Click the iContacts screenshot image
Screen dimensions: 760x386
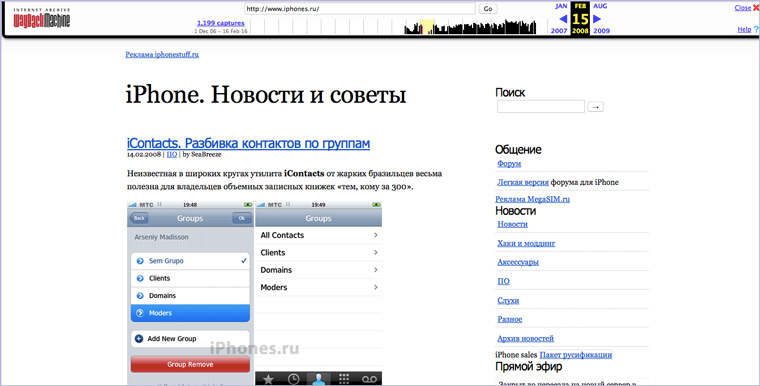click(254, 292)
